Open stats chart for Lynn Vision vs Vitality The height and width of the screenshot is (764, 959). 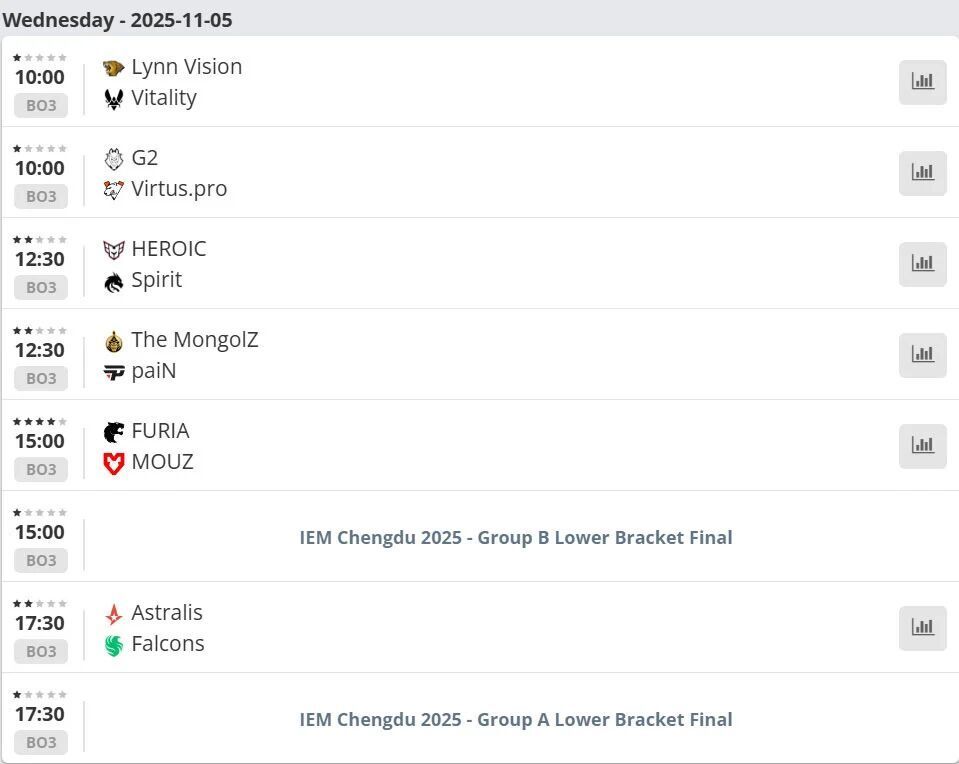922,82
